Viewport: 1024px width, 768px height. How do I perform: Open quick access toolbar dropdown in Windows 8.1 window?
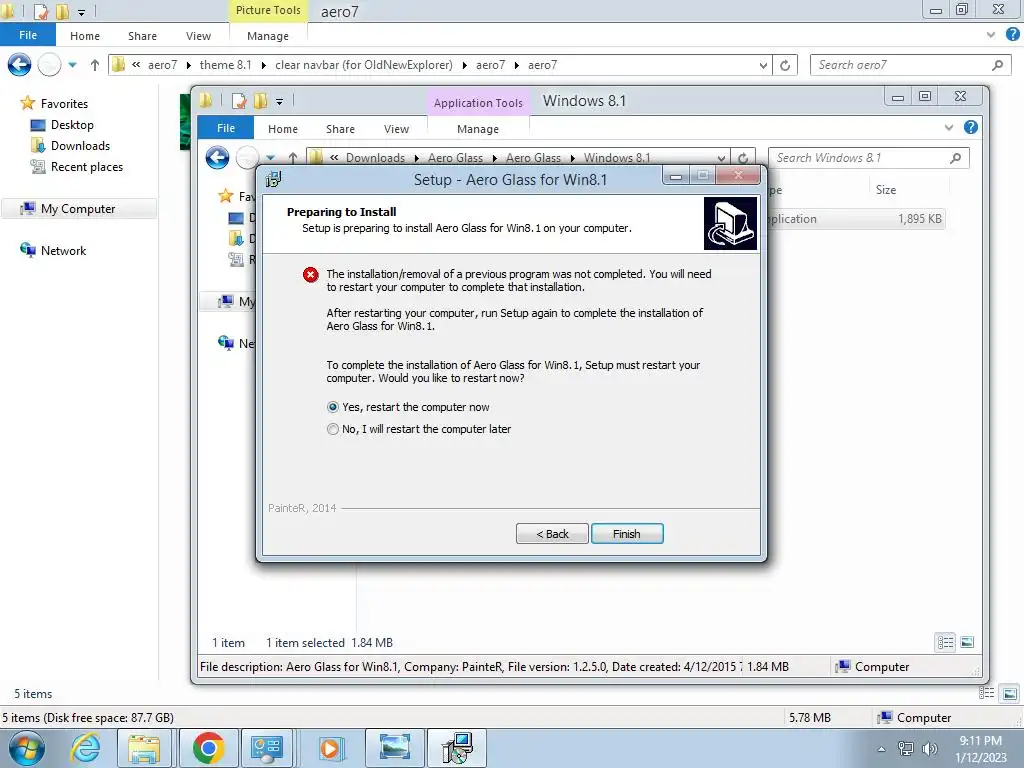coord(280,101)
